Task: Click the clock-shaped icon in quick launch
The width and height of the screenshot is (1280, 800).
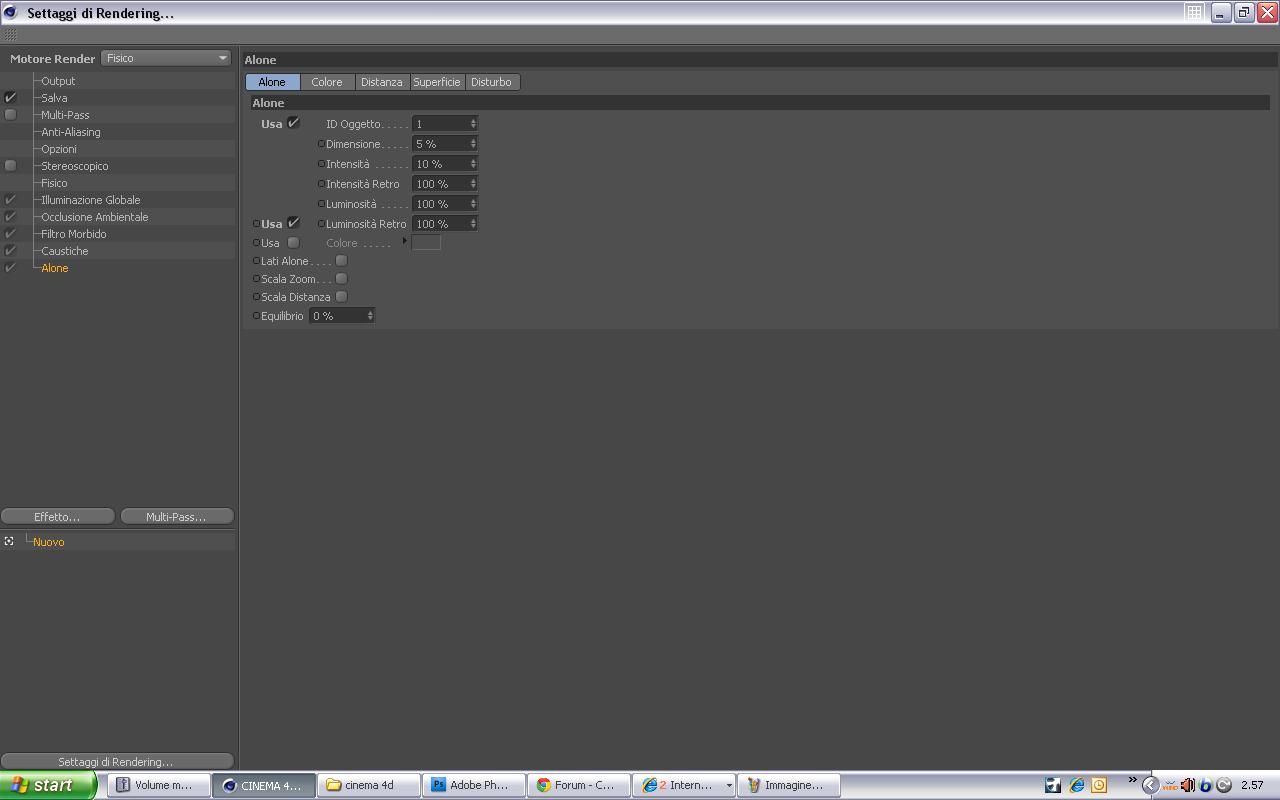Action: (x=1099, y=785)
